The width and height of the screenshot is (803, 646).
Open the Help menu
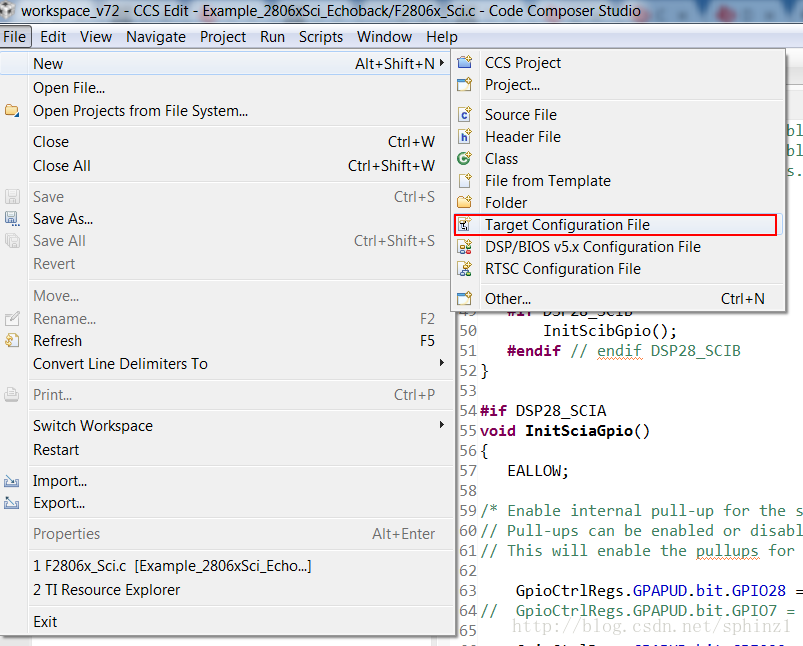(x=441, y=37)
